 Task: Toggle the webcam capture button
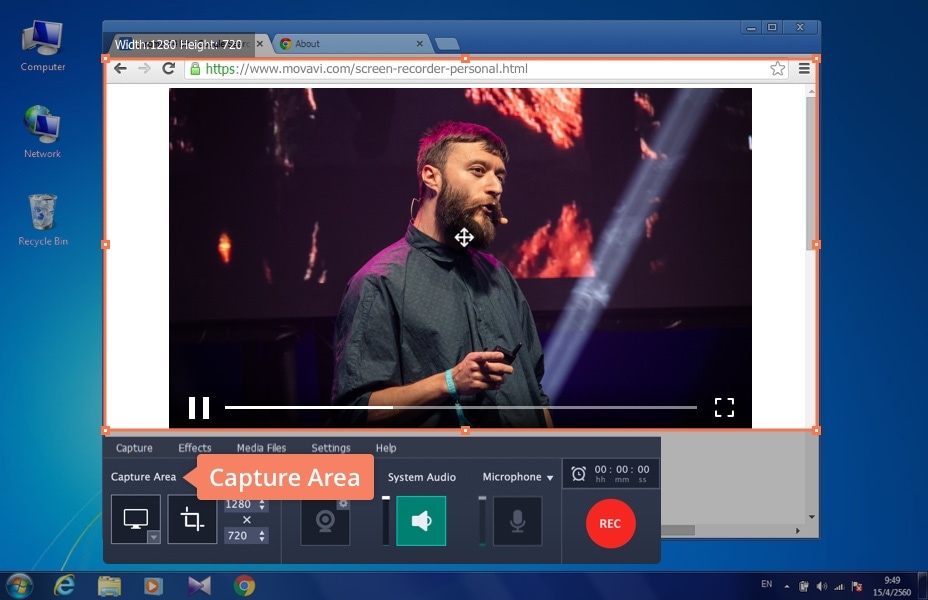click(x=325, y=521)
